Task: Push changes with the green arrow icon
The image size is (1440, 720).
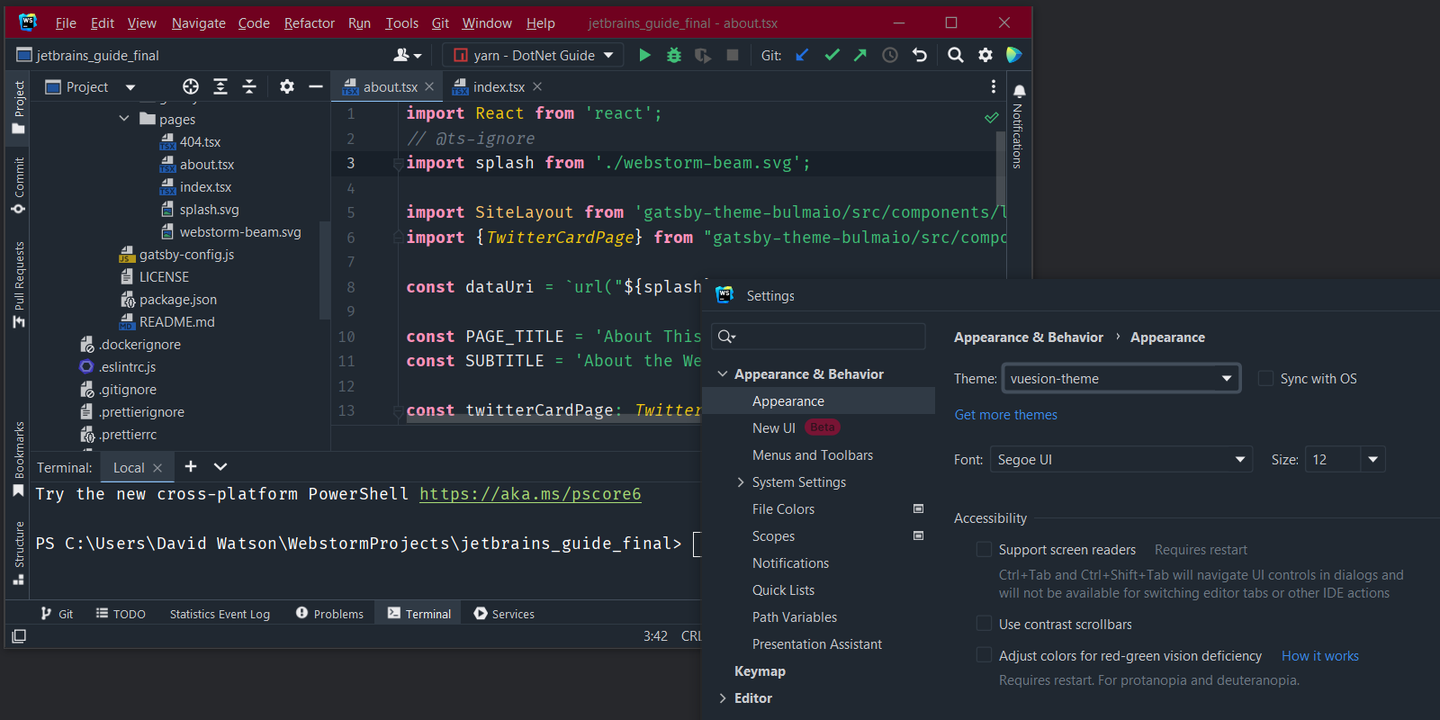Action: pos(859,55)
